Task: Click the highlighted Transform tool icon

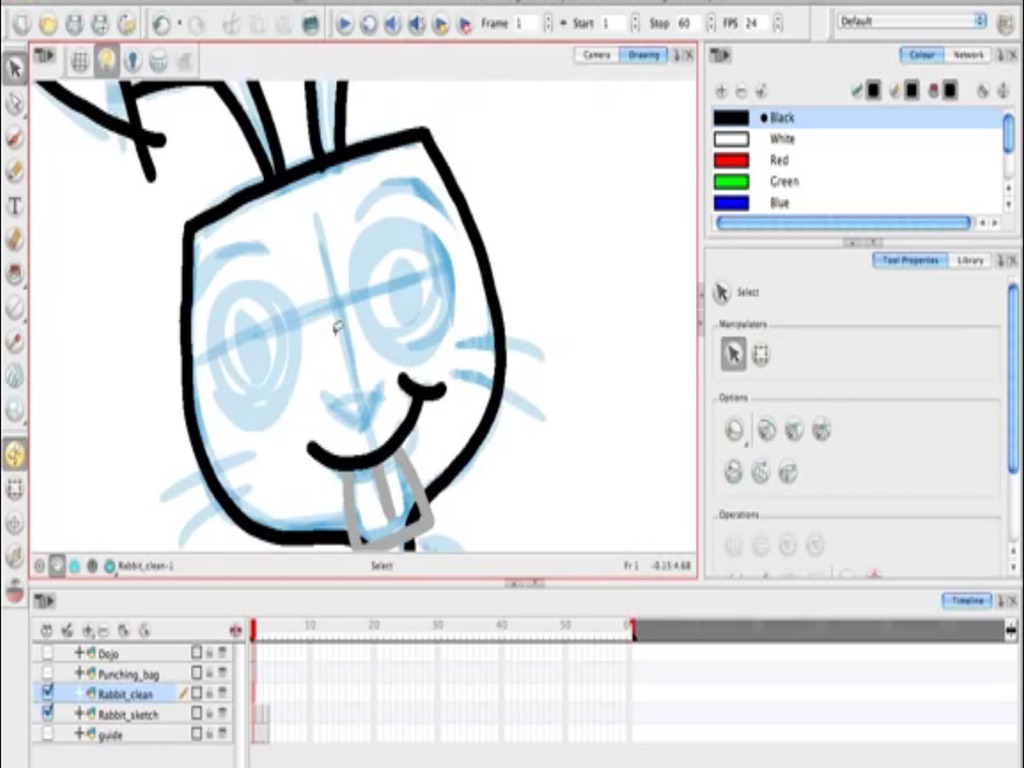Action: coord(14,455)
